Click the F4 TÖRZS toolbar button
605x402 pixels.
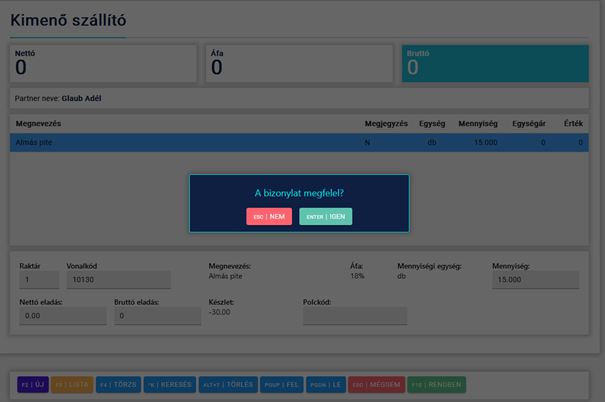tap(118, 384)
